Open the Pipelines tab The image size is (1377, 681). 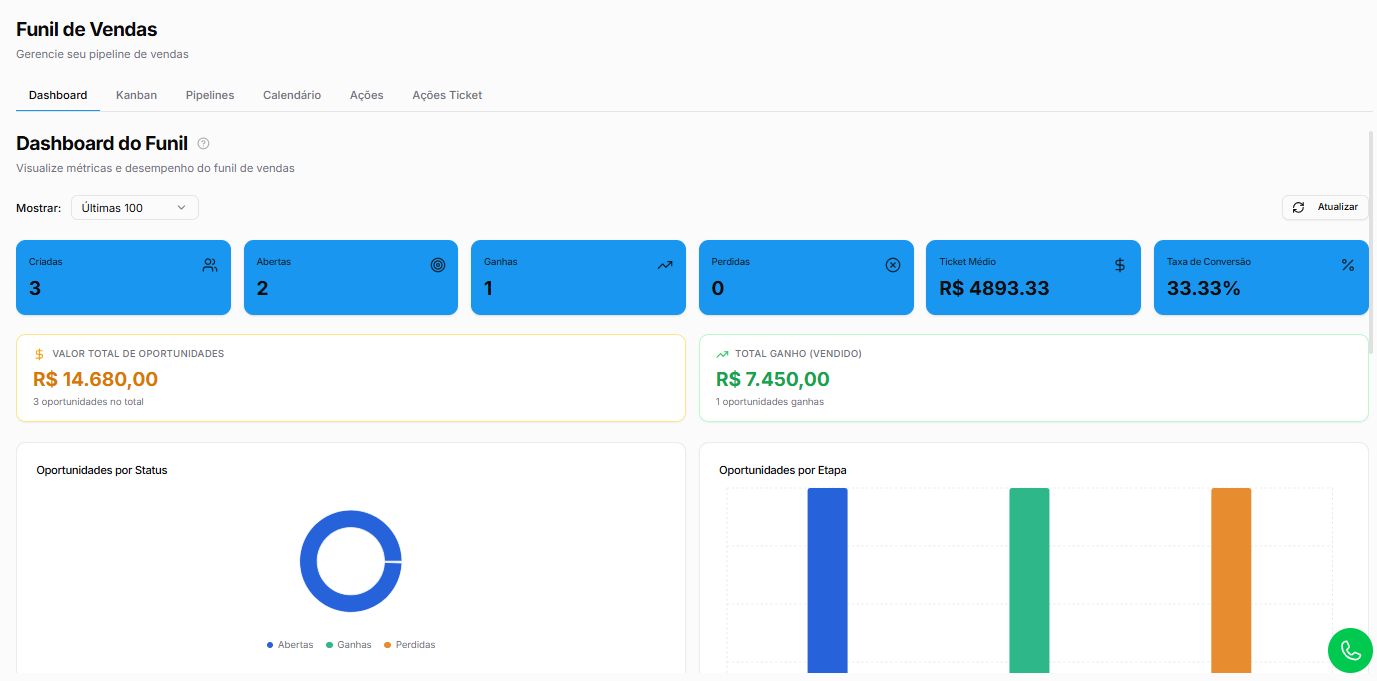tap(210, 95)
